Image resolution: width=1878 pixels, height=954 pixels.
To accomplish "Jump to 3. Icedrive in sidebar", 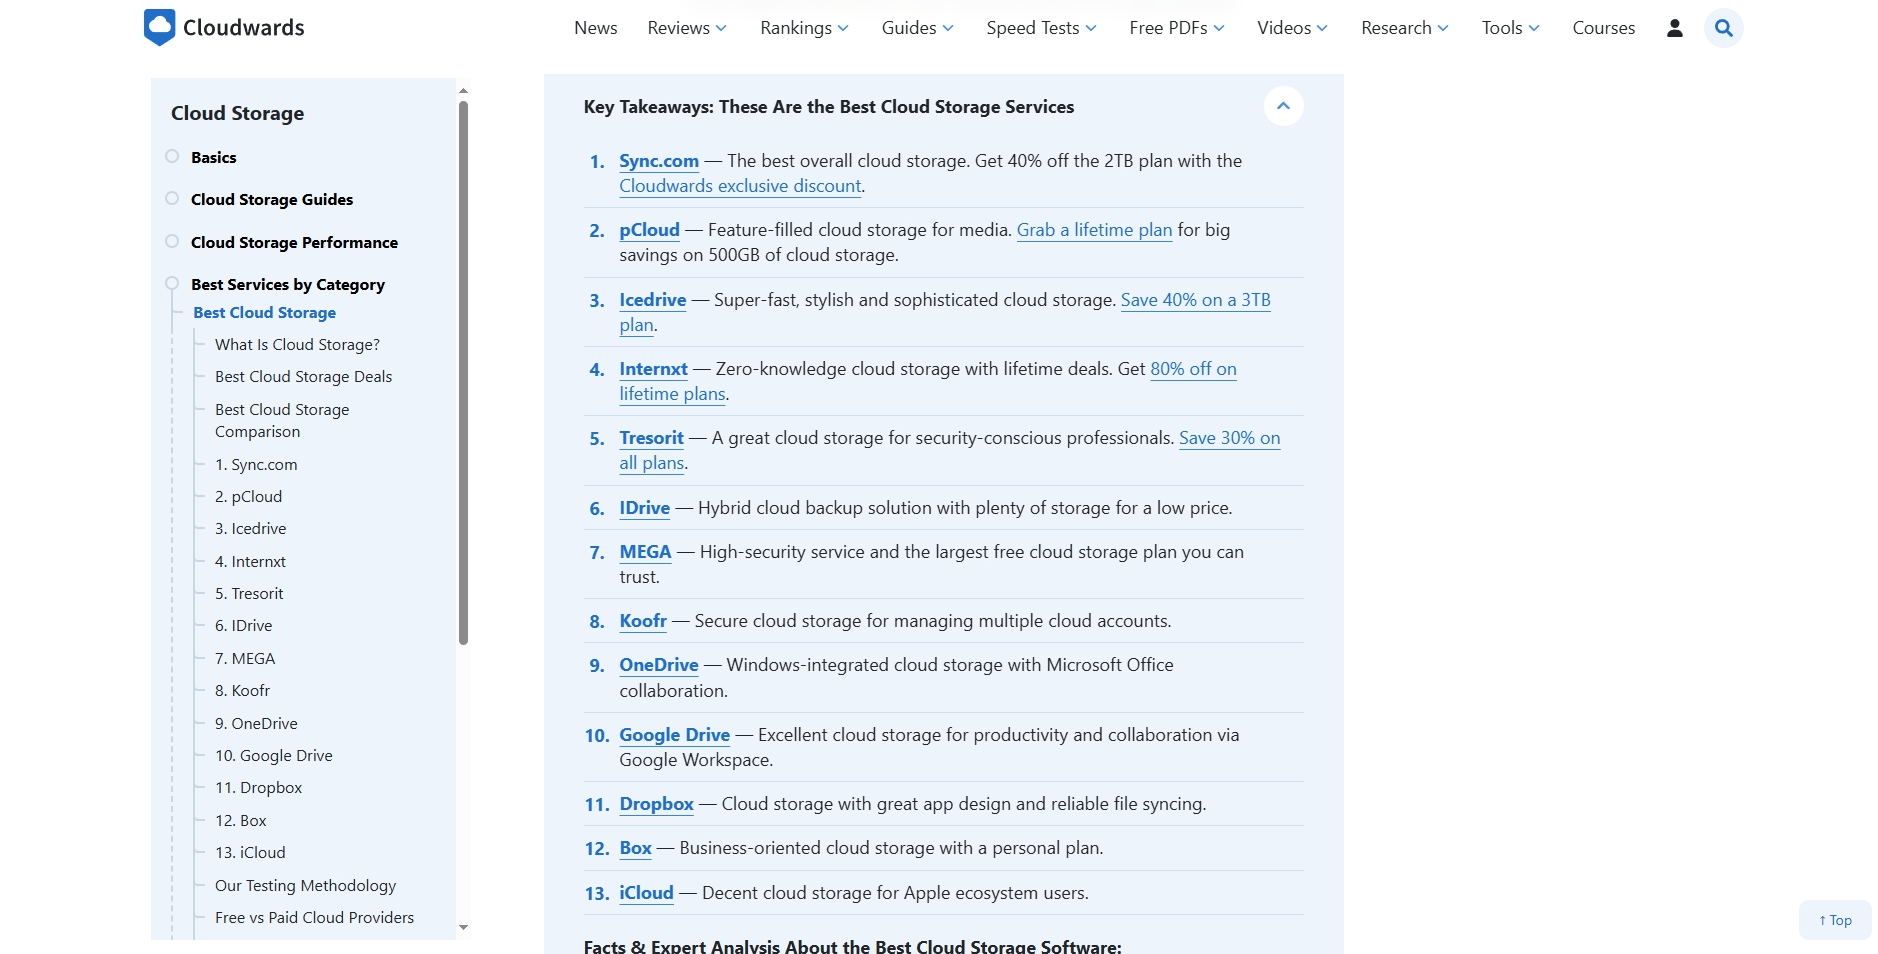I will [250, 528].
